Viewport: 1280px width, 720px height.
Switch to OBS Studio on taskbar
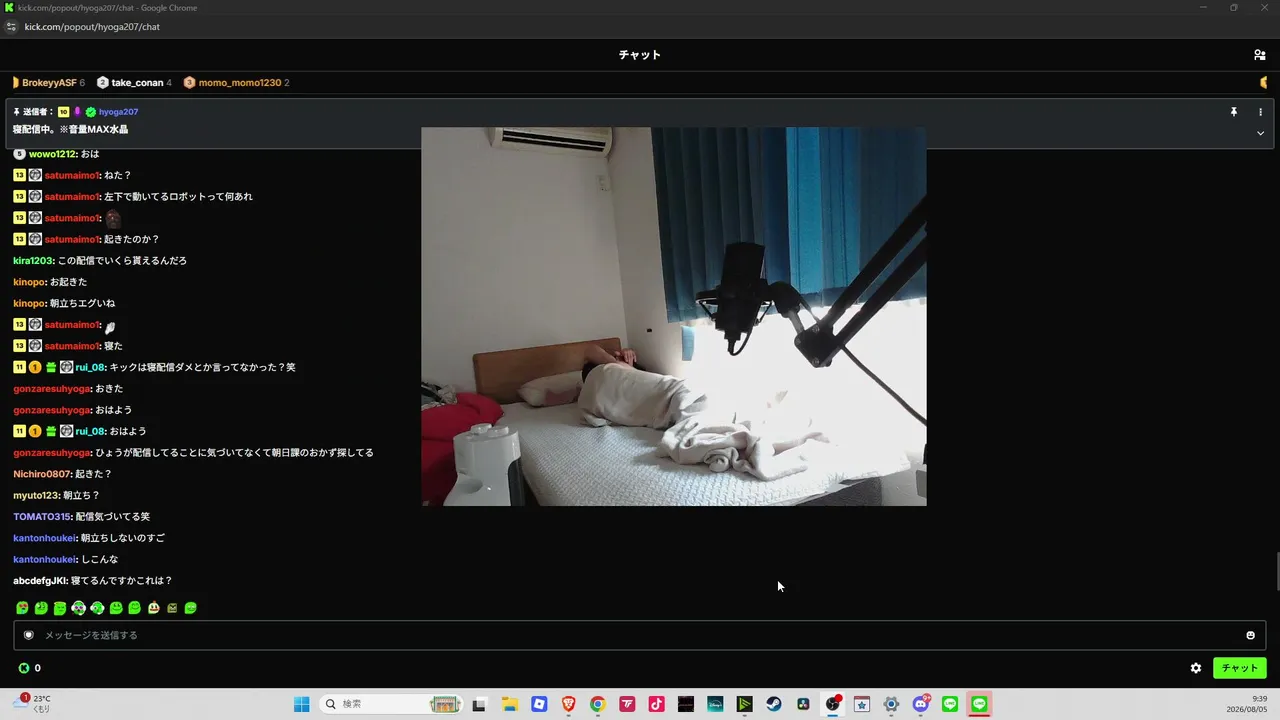[x=832, y=704]
